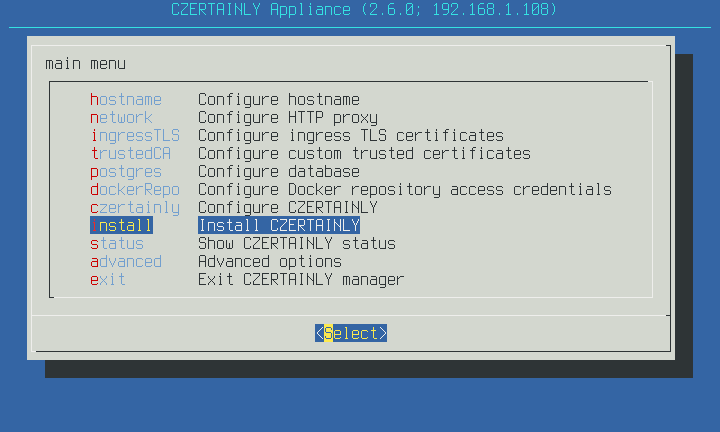Viewport: 720px width, 432px height.
Task: Click 'Configure custom trusted certificates' text
Action: click(364, 153)
